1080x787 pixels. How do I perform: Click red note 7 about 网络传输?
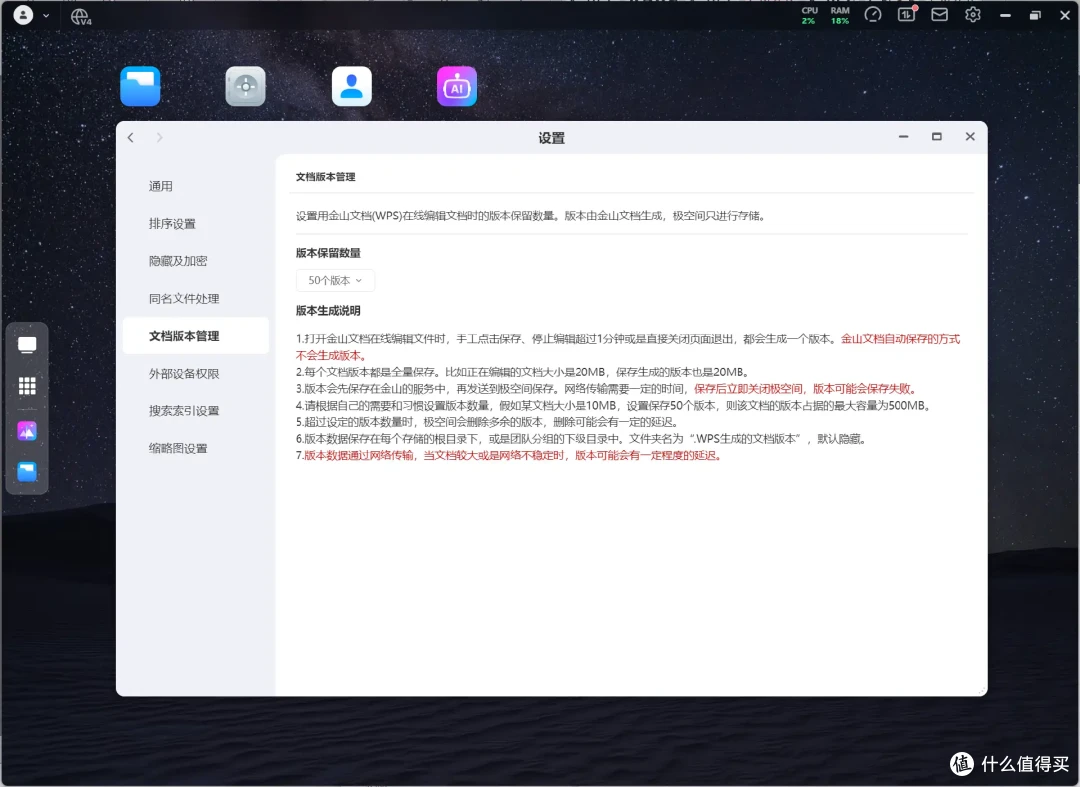[510, 455]
